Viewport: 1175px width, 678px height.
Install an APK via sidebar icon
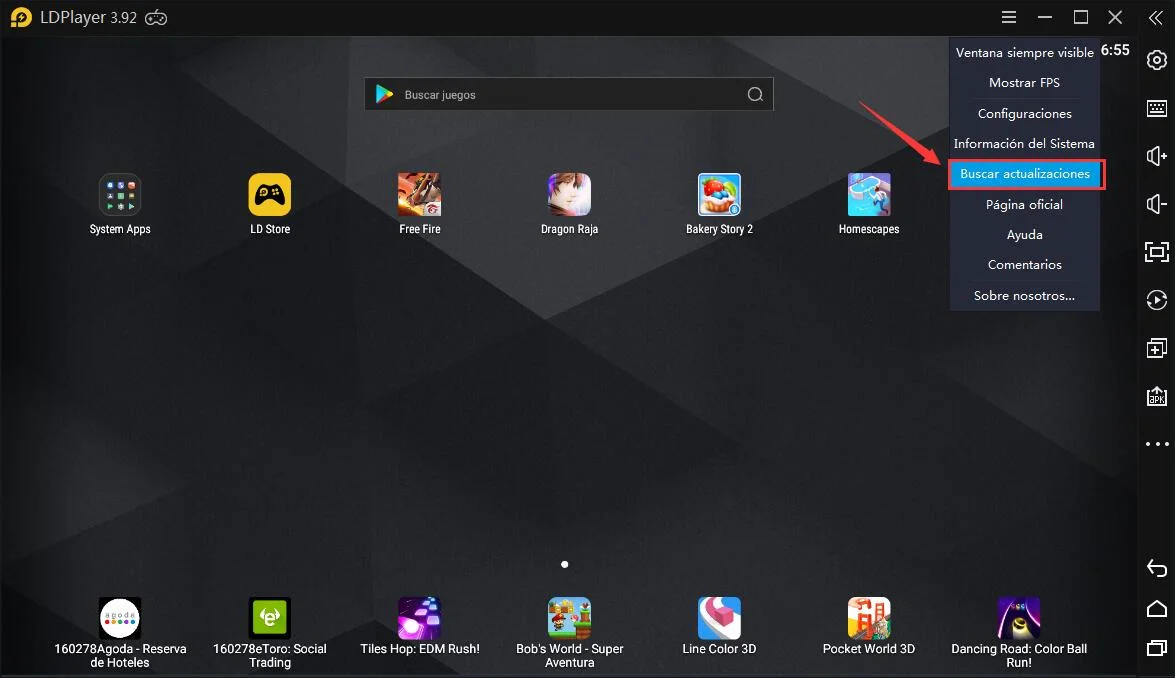(1156, 396)
